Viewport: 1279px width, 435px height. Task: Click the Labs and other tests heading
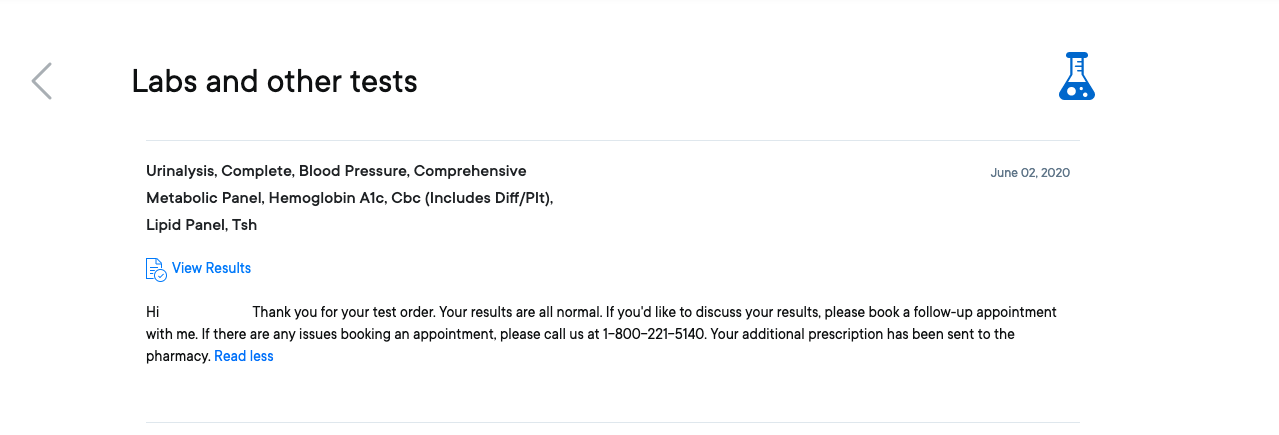[x=274, y=81]
